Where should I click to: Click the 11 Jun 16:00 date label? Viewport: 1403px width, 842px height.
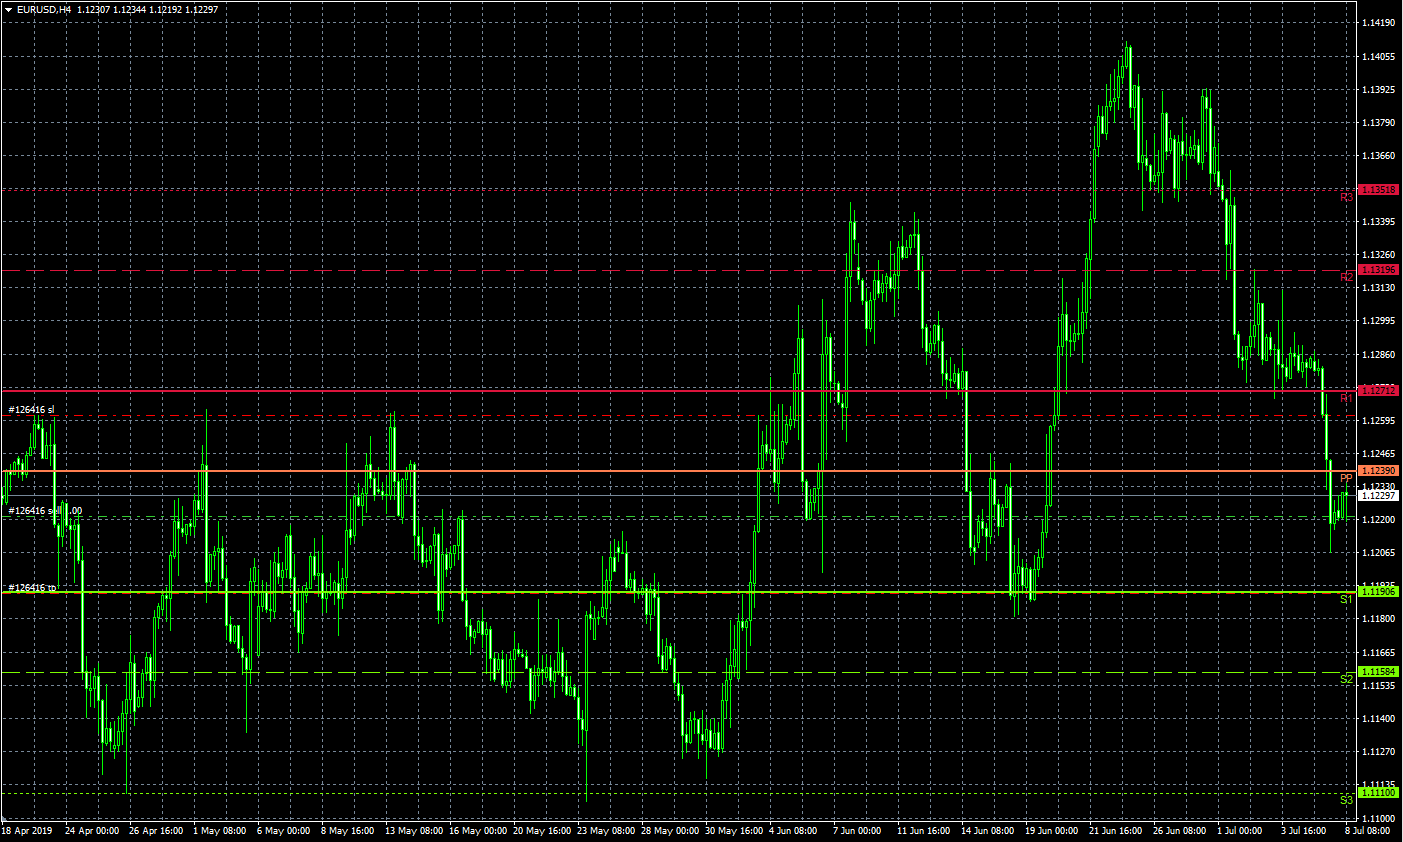point(924,831)
